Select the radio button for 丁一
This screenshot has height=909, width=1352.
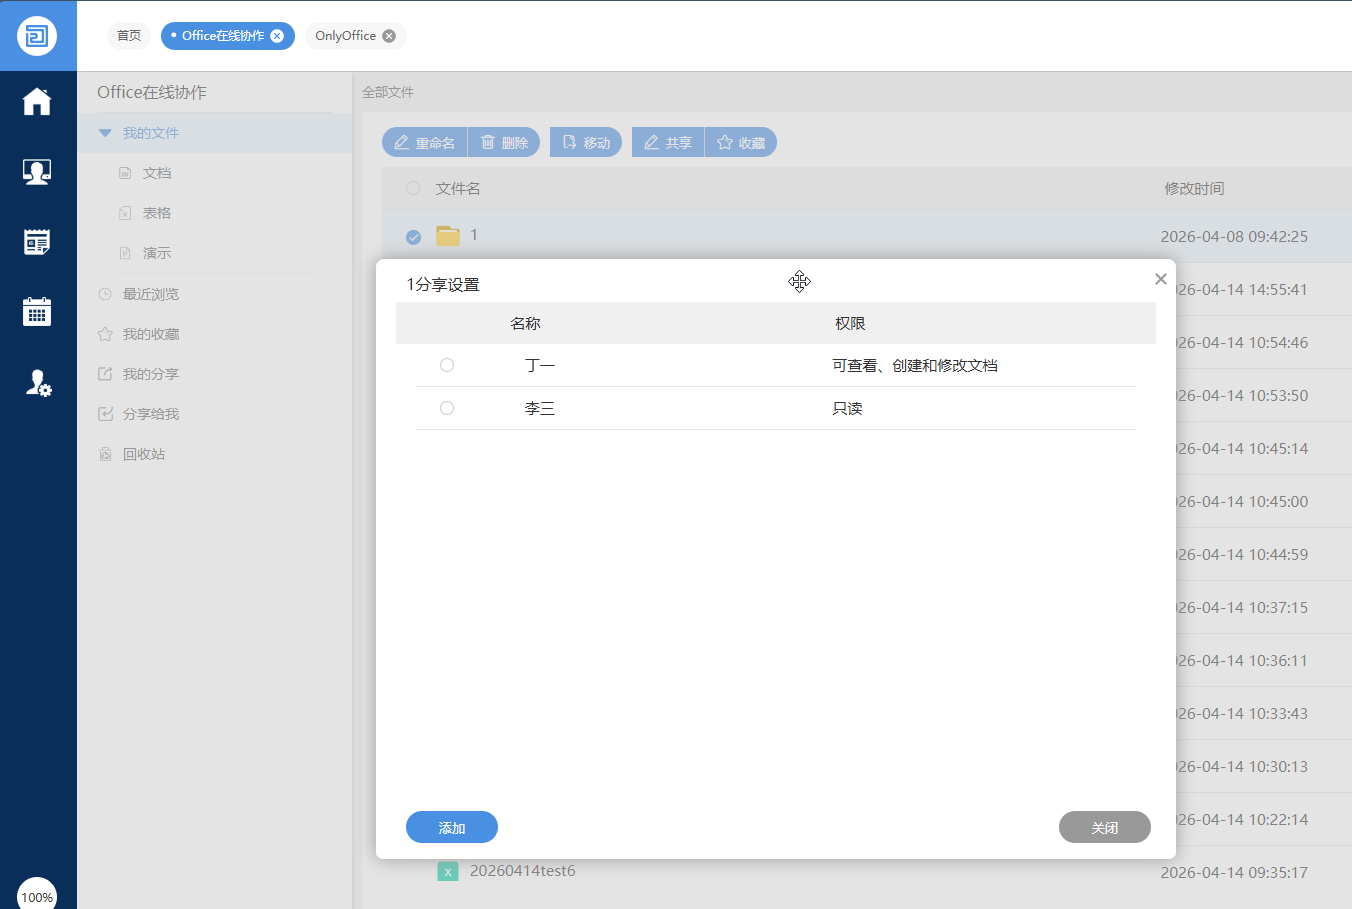pos(447,365)
